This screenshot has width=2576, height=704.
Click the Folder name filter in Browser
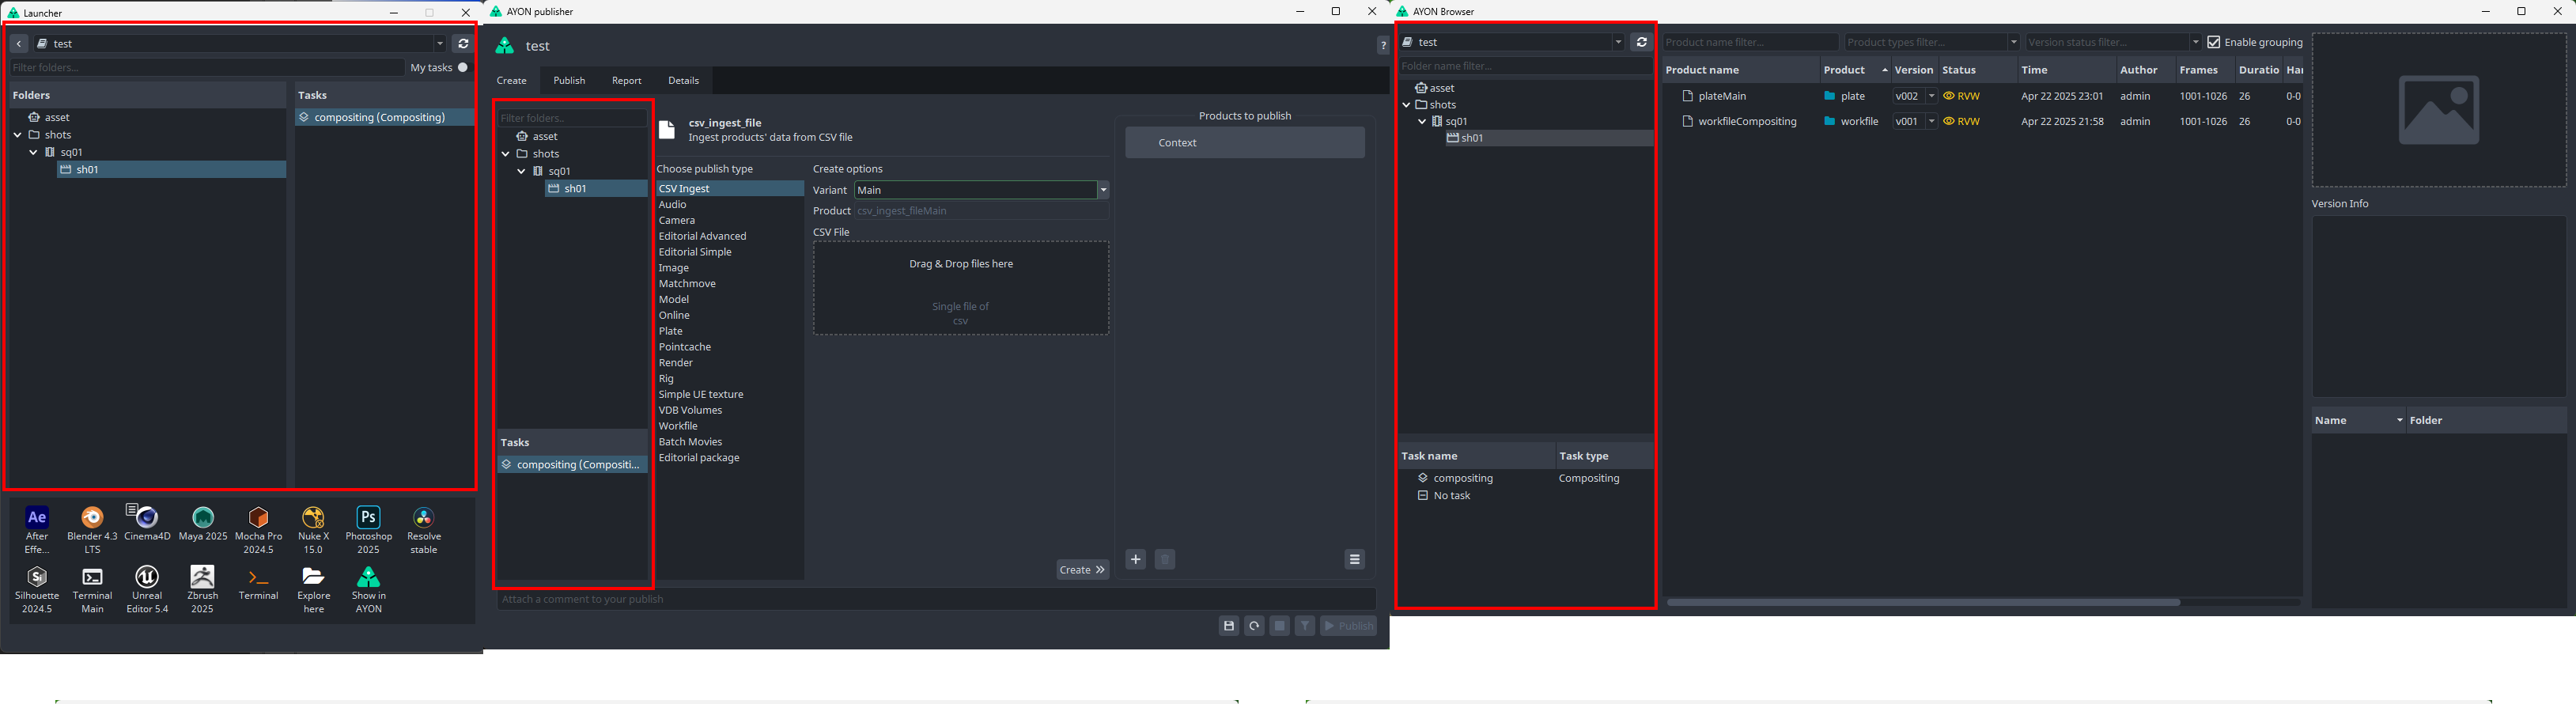(x=1525, y=66)
